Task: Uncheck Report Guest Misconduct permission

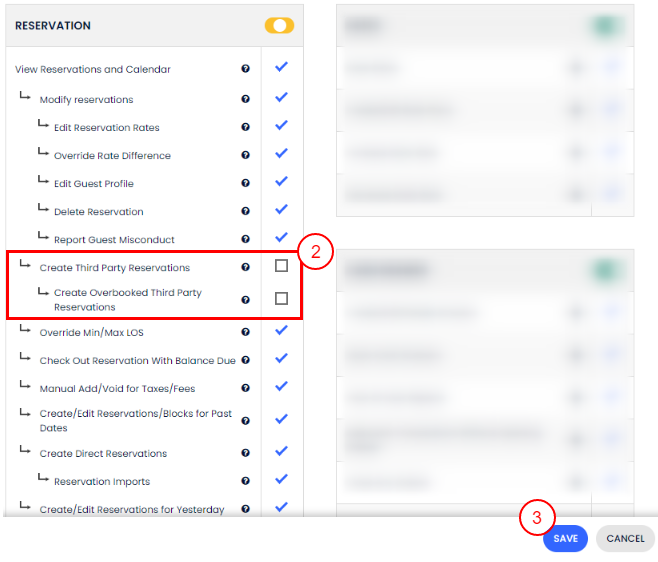Action: tap(281, 237)
